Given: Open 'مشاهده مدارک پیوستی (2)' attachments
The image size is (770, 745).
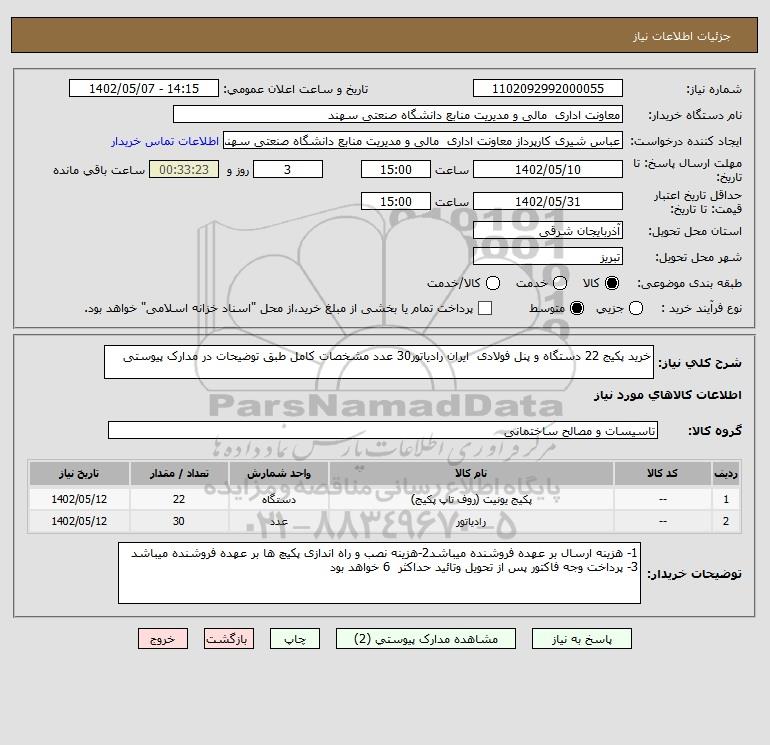Looking at the screenshot, I should point(426,638).
